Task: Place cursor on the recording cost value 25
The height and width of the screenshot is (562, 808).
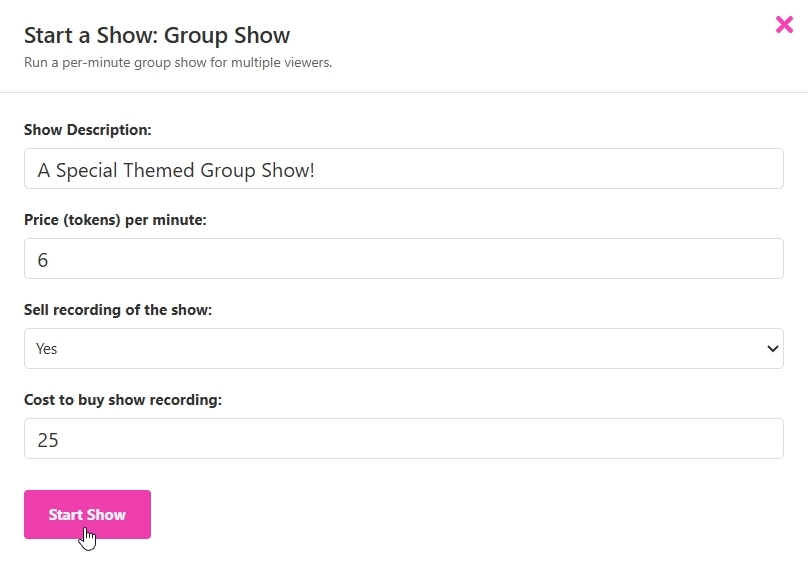Action: (x=48, y=440)
